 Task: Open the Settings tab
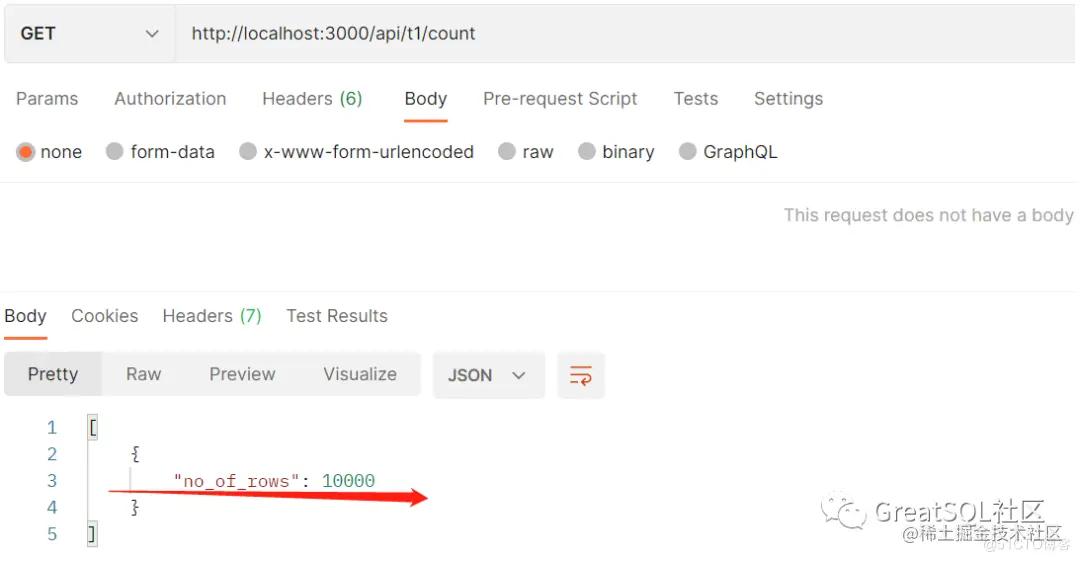pyautogui.click(x=789, y=99)
